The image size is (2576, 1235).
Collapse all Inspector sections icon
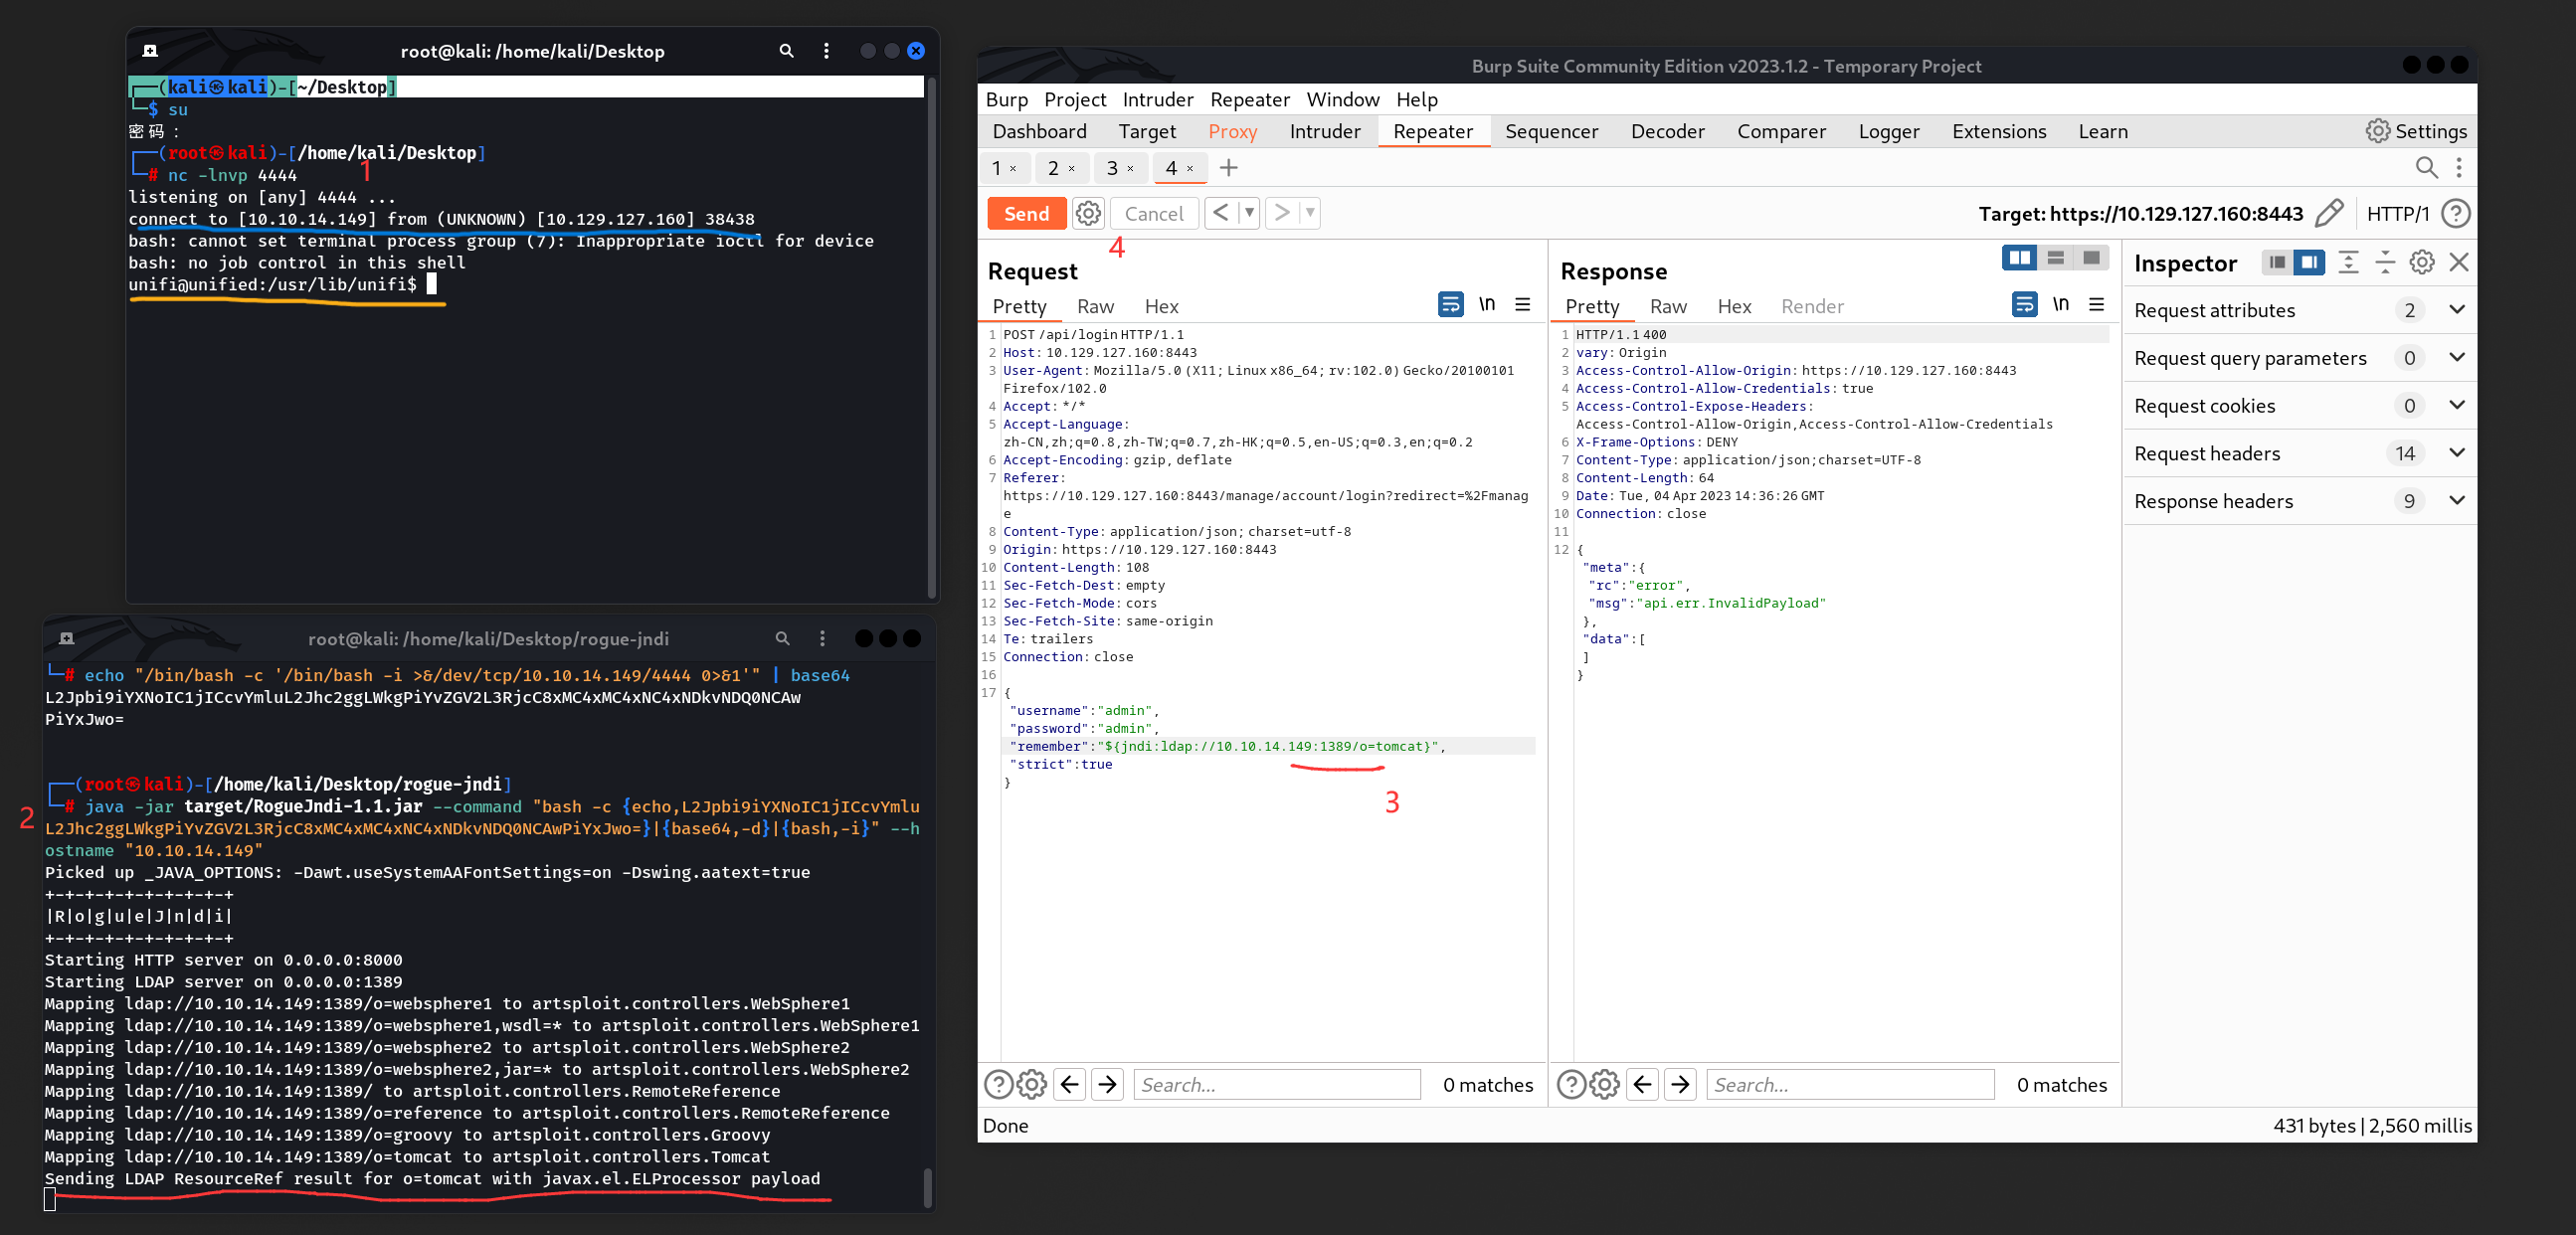(x=2384, y=262)
